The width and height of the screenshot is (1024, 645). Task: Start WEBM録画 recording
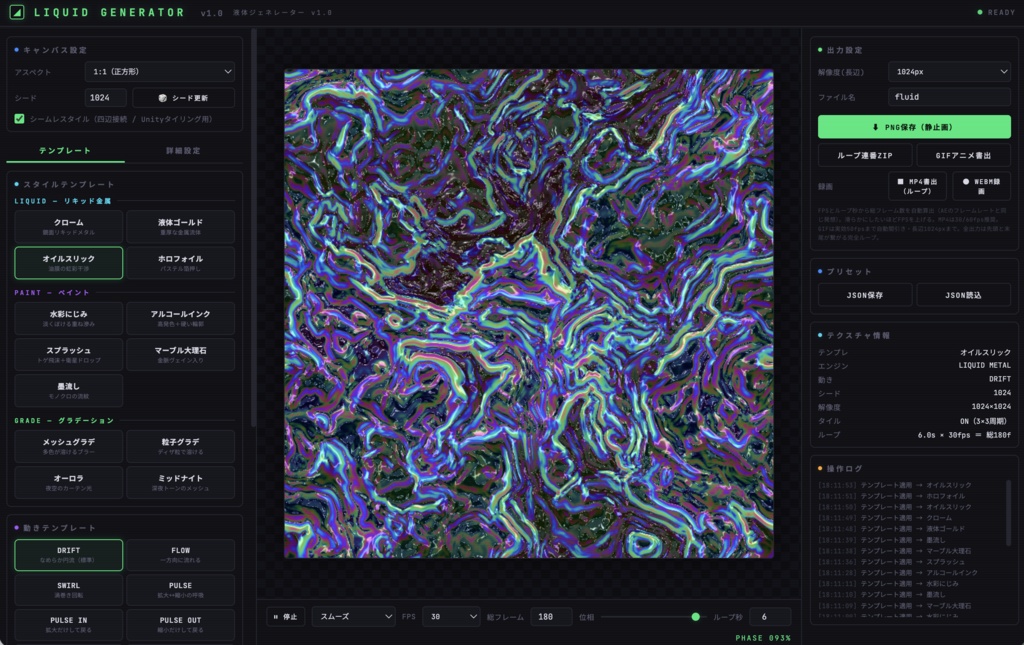click(982, 187)
